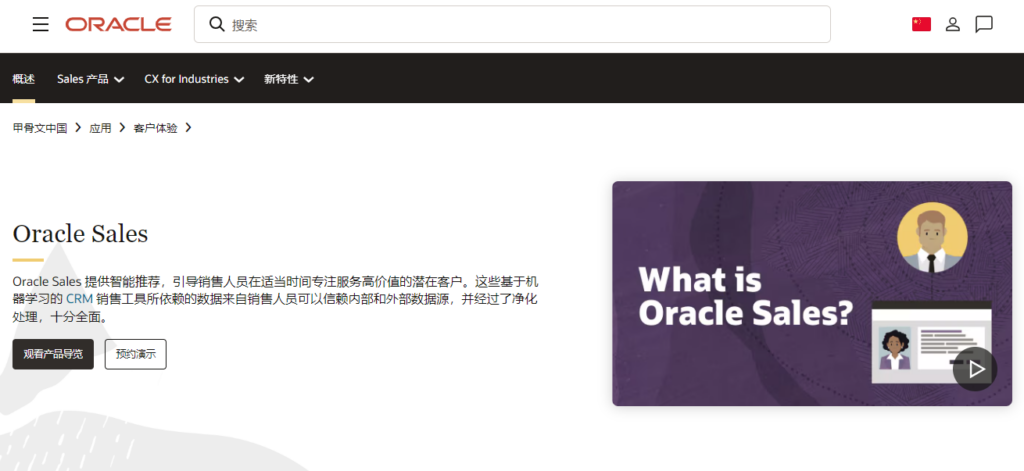This screenshot has height=471, width=1024.
Task: Focus the 搜索 search field
Action: click(x=512, y=25)
